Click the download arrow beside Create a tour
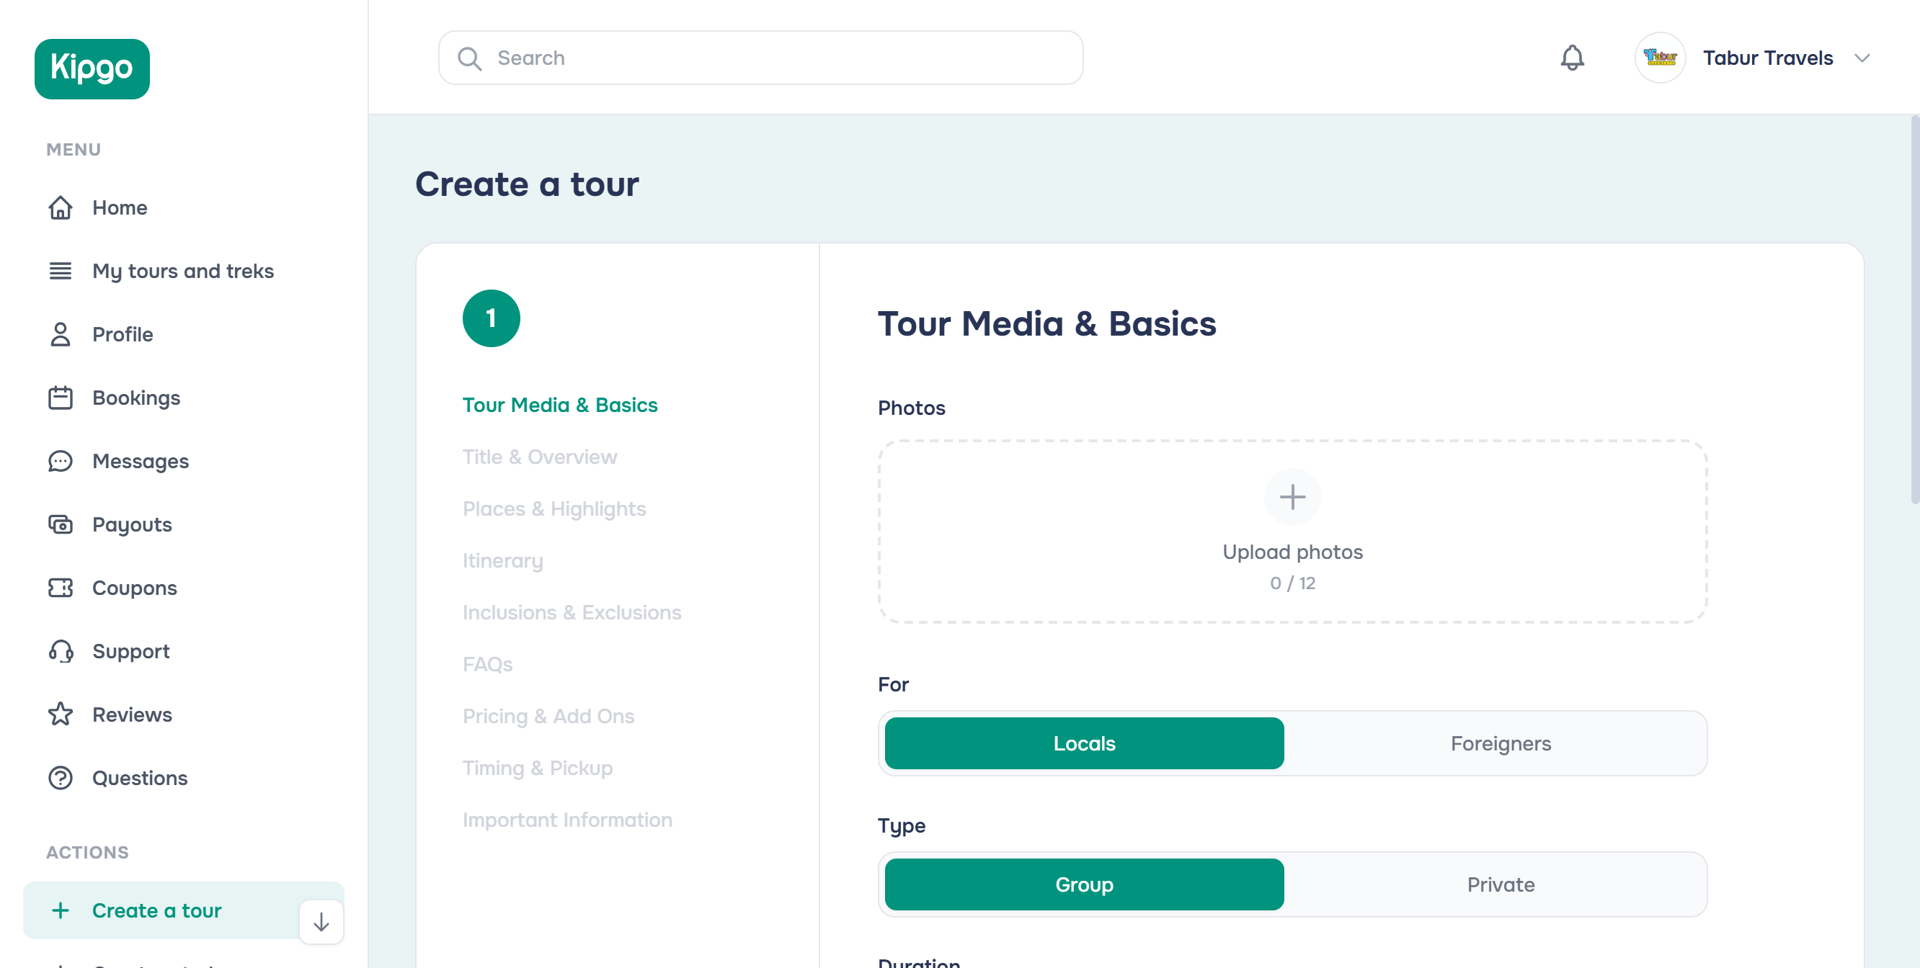The height and width of the screenshot is (968, 1920). tap(320, 921)
